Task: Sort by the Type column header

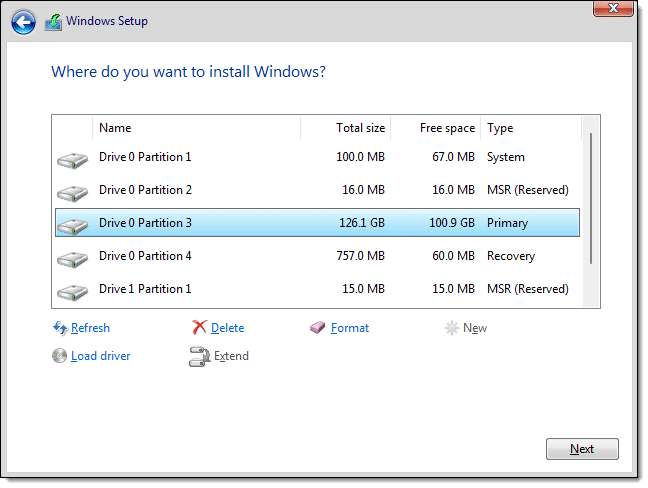Action: [531, 128]
